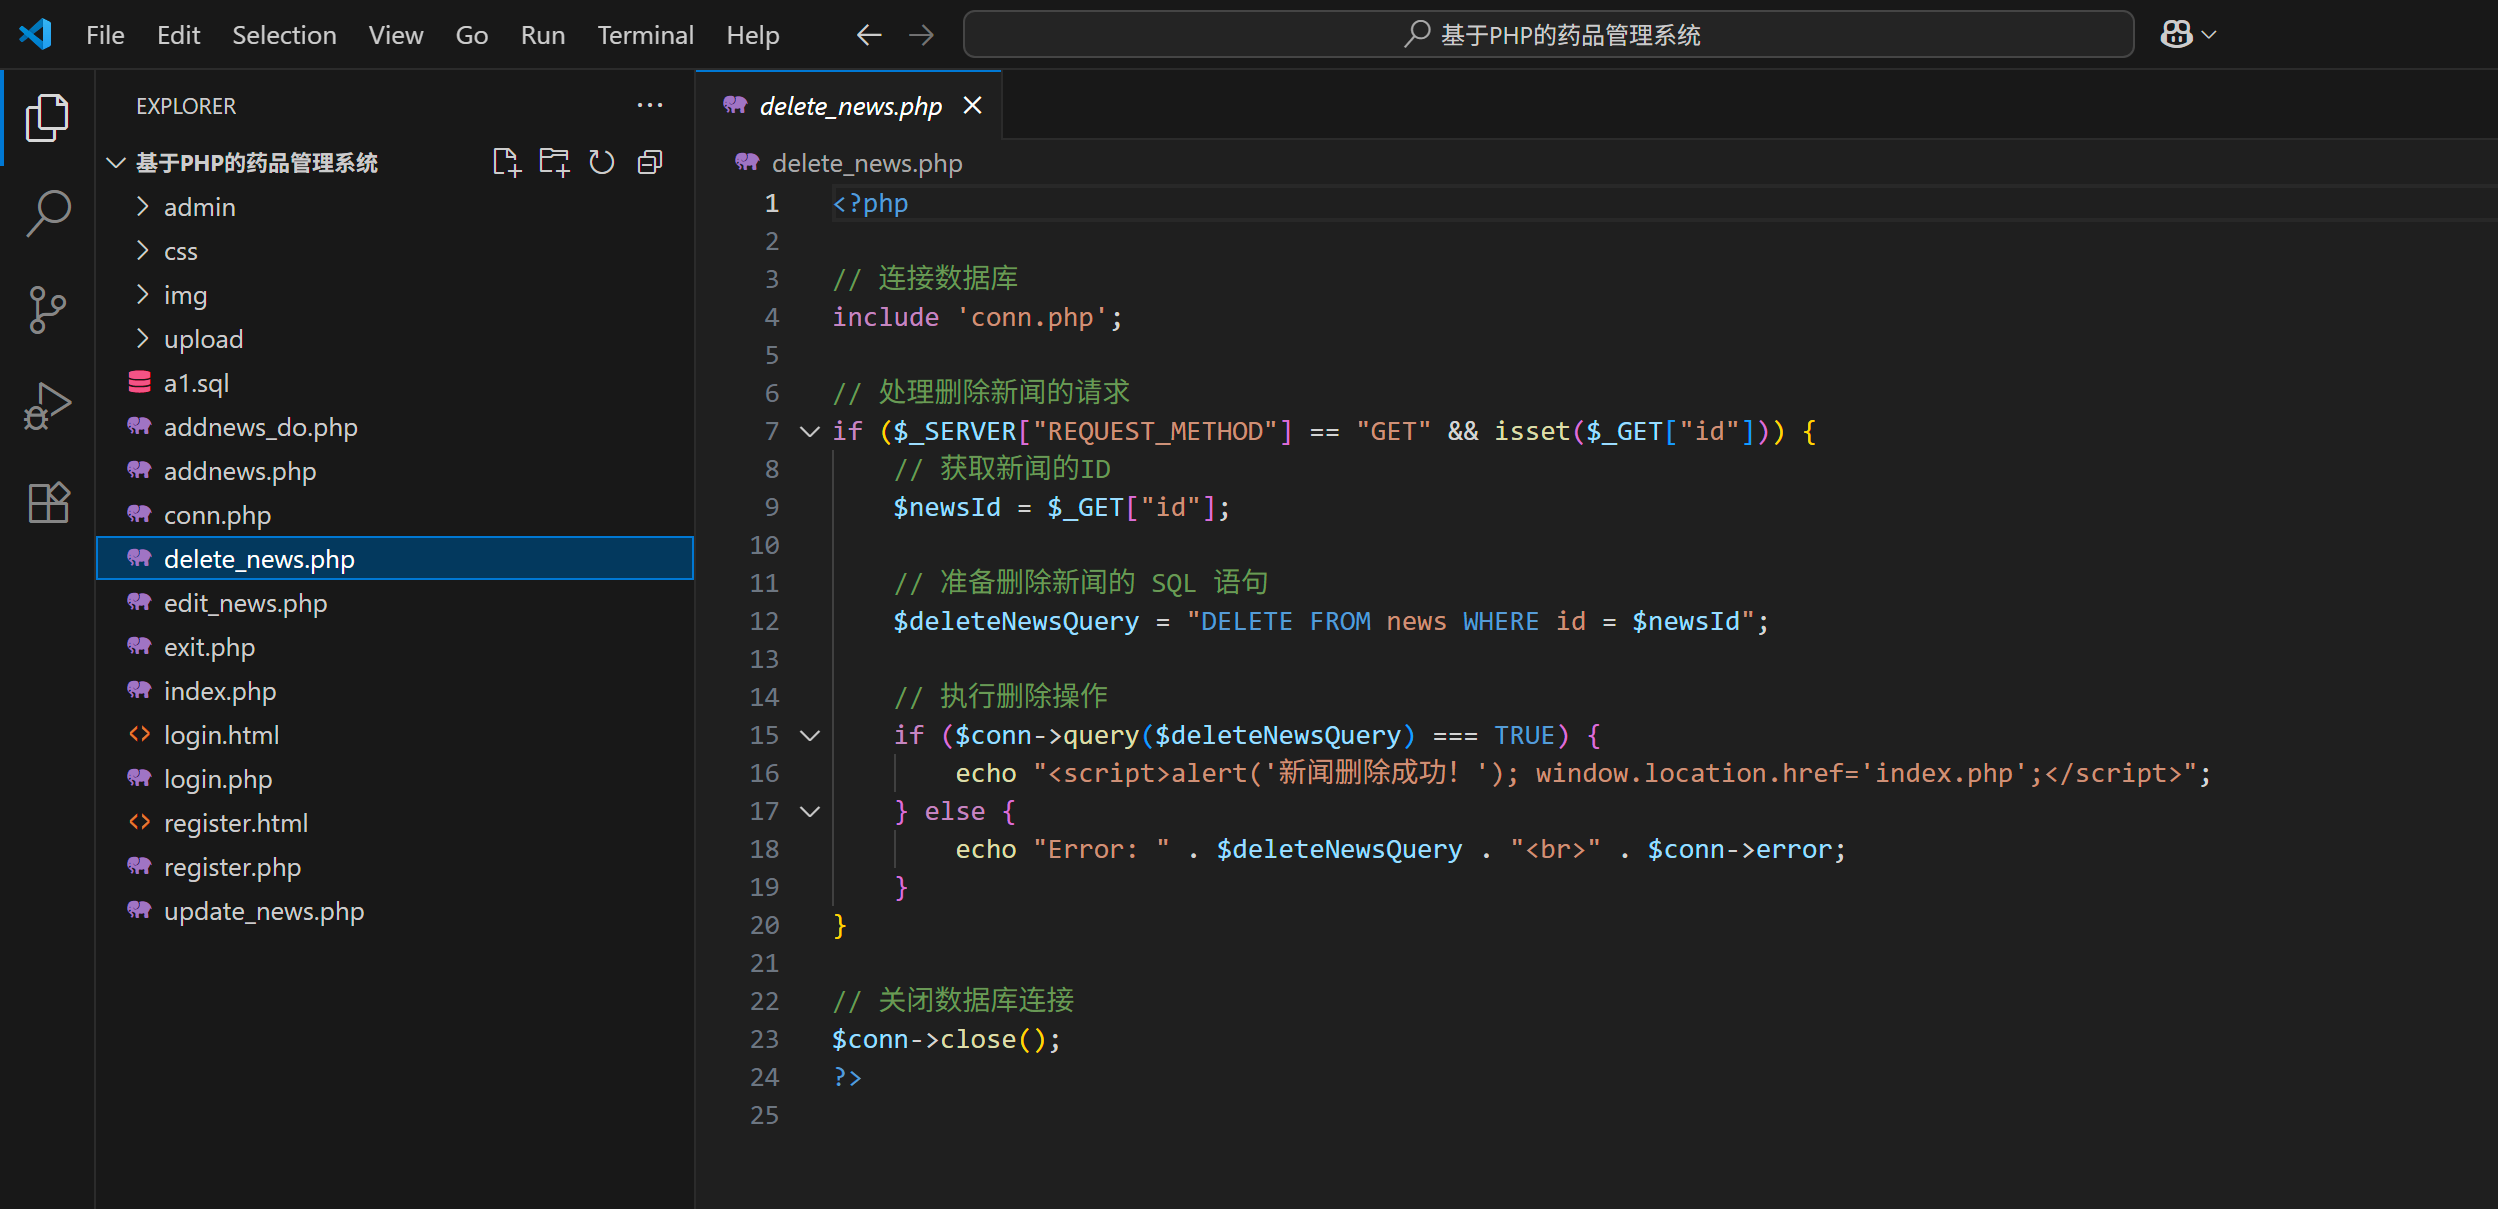Click the New Folder icon in Explorer
This screenshot has height=1209, width=2498.
[554, 162]
